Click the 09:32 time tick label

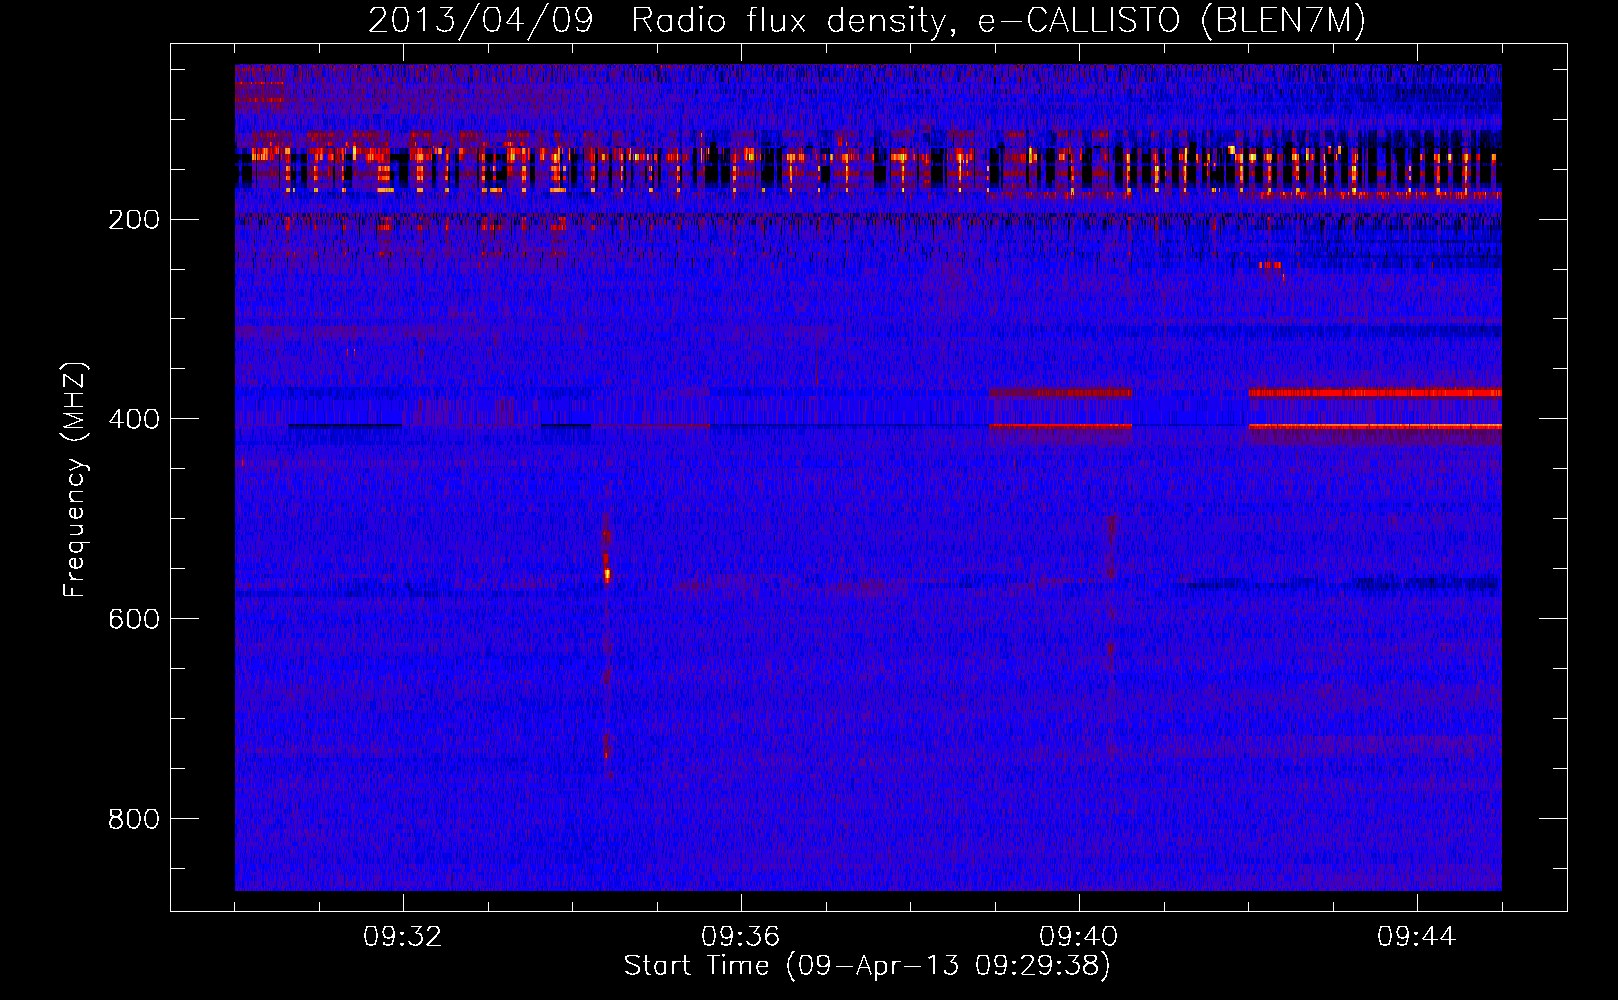coord(402,937)
